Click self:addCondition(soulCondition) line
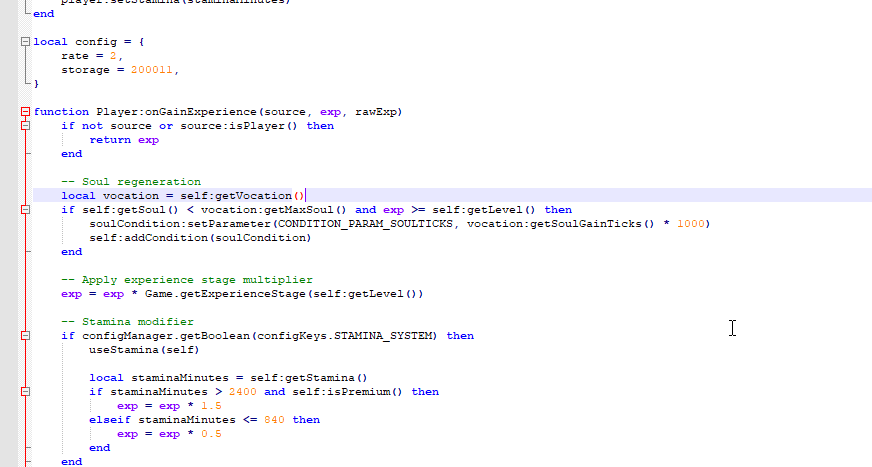Screen dimensions: 872x467 (x=200, y=238)
